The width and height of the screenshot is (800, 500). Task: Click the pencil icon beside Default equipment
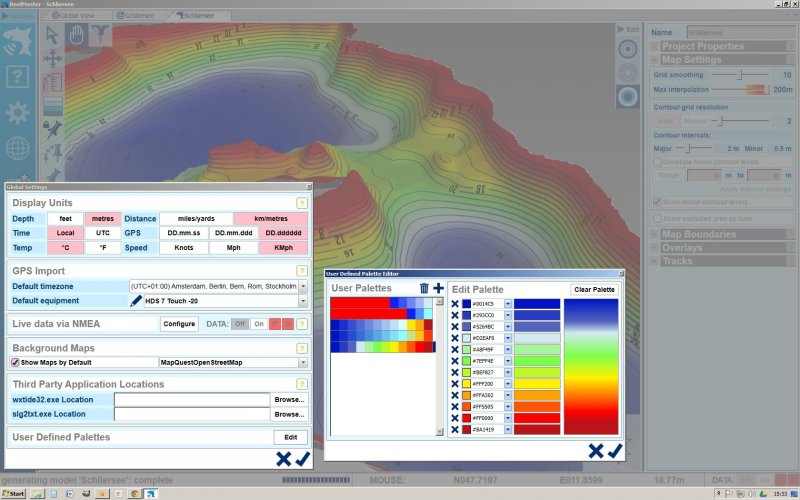point(136,300)
